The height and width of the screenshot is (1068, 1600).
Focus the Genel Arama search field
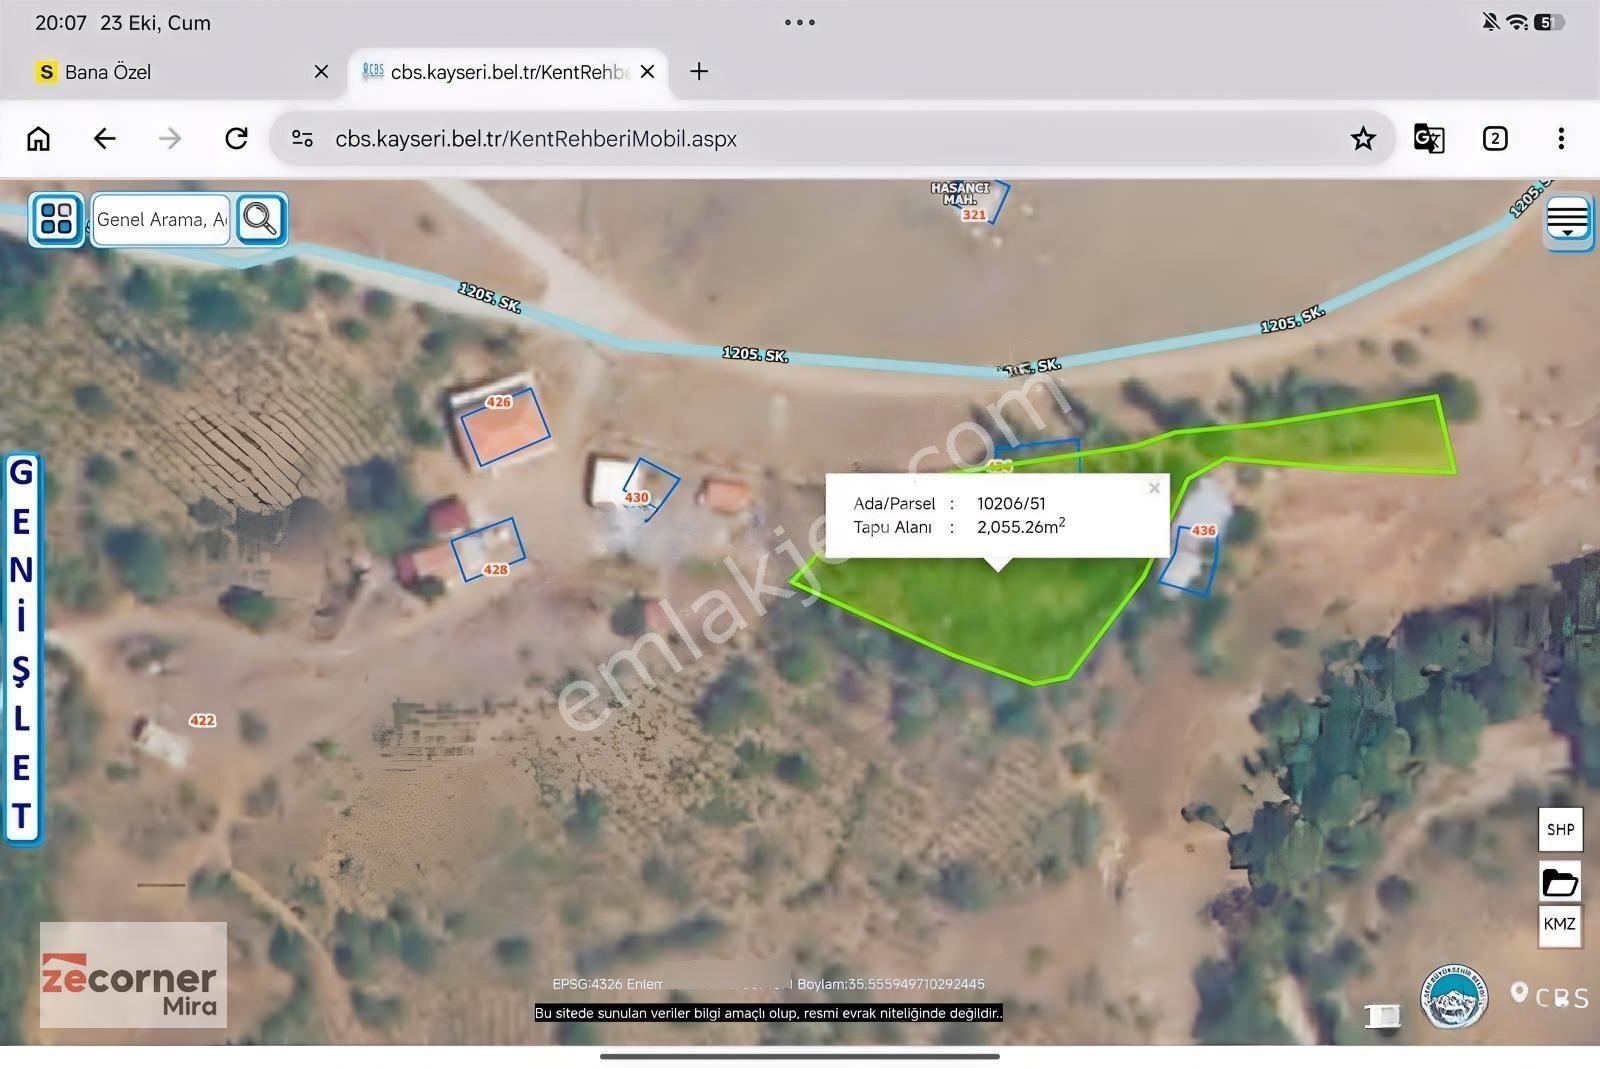162,219
